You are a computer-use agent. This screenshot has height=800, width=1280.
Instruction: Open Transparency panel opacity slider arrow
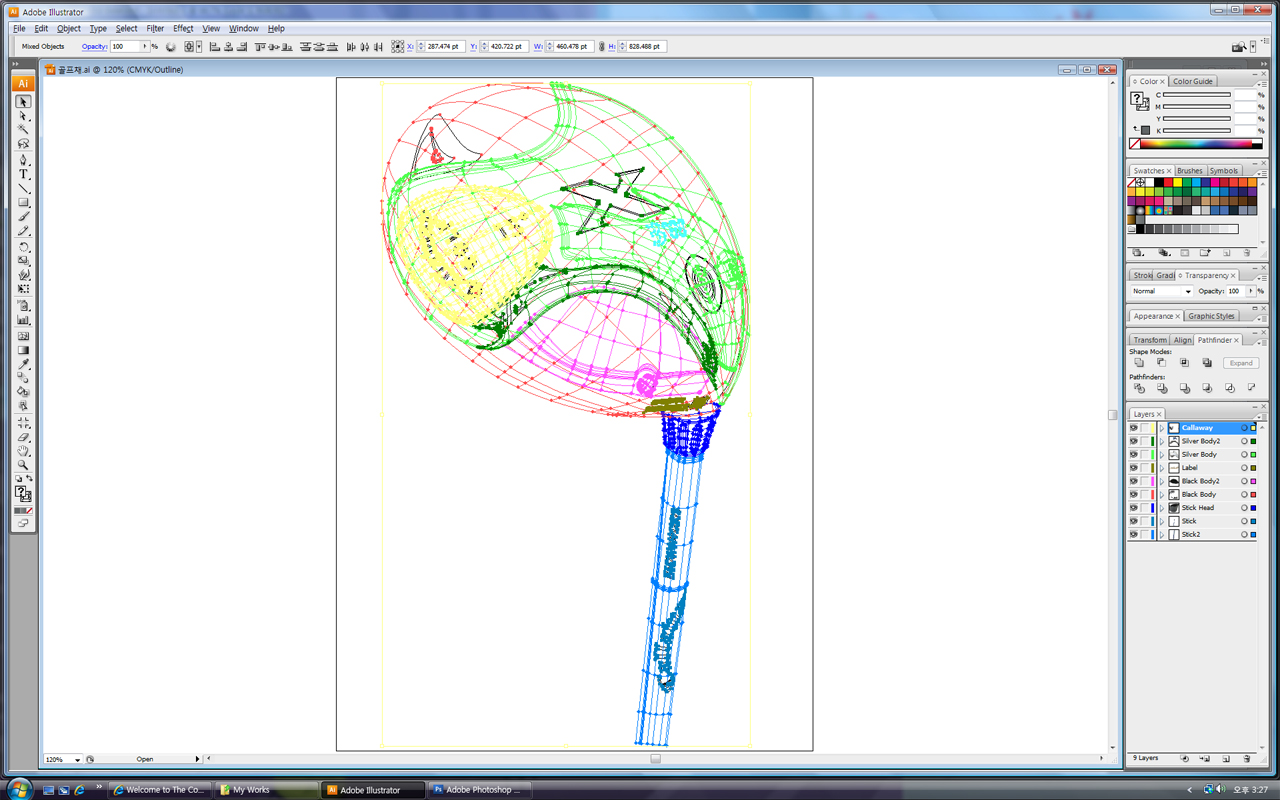(1250, 291)
